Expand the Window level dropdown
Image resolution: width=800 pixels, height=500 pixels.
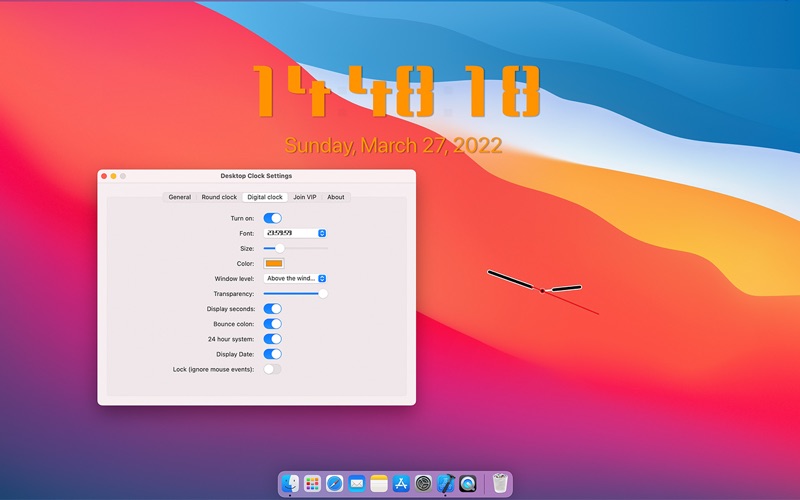[295, 279]
